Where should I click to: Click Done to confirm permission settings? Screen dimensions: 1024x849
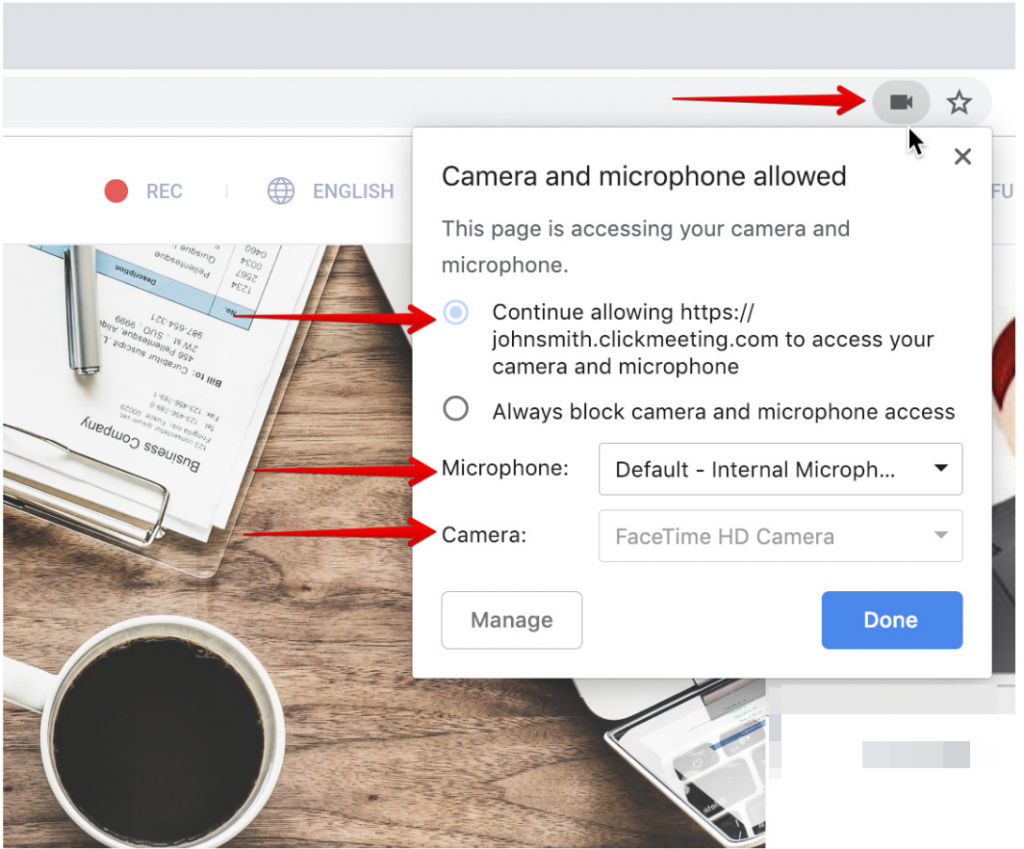point(891,620)
